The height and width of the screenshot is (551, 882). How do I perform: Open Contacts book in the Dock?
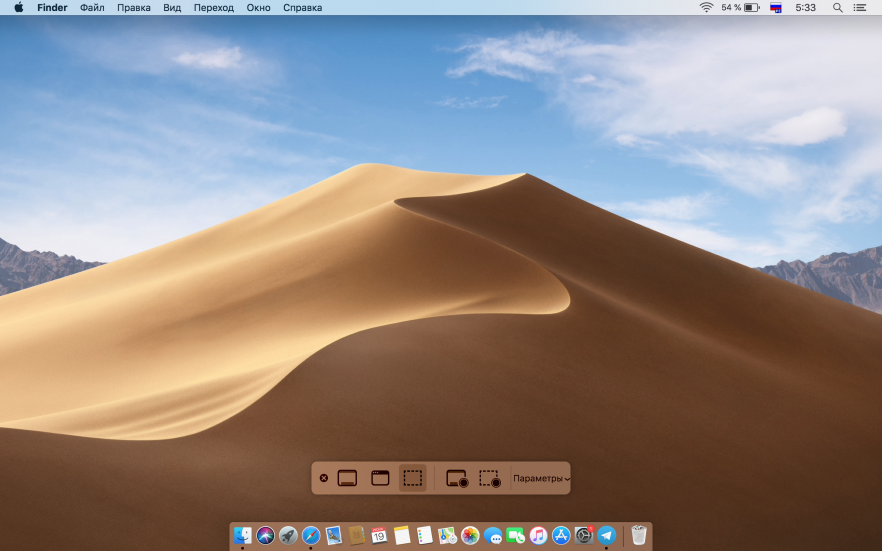pos(356,535)
